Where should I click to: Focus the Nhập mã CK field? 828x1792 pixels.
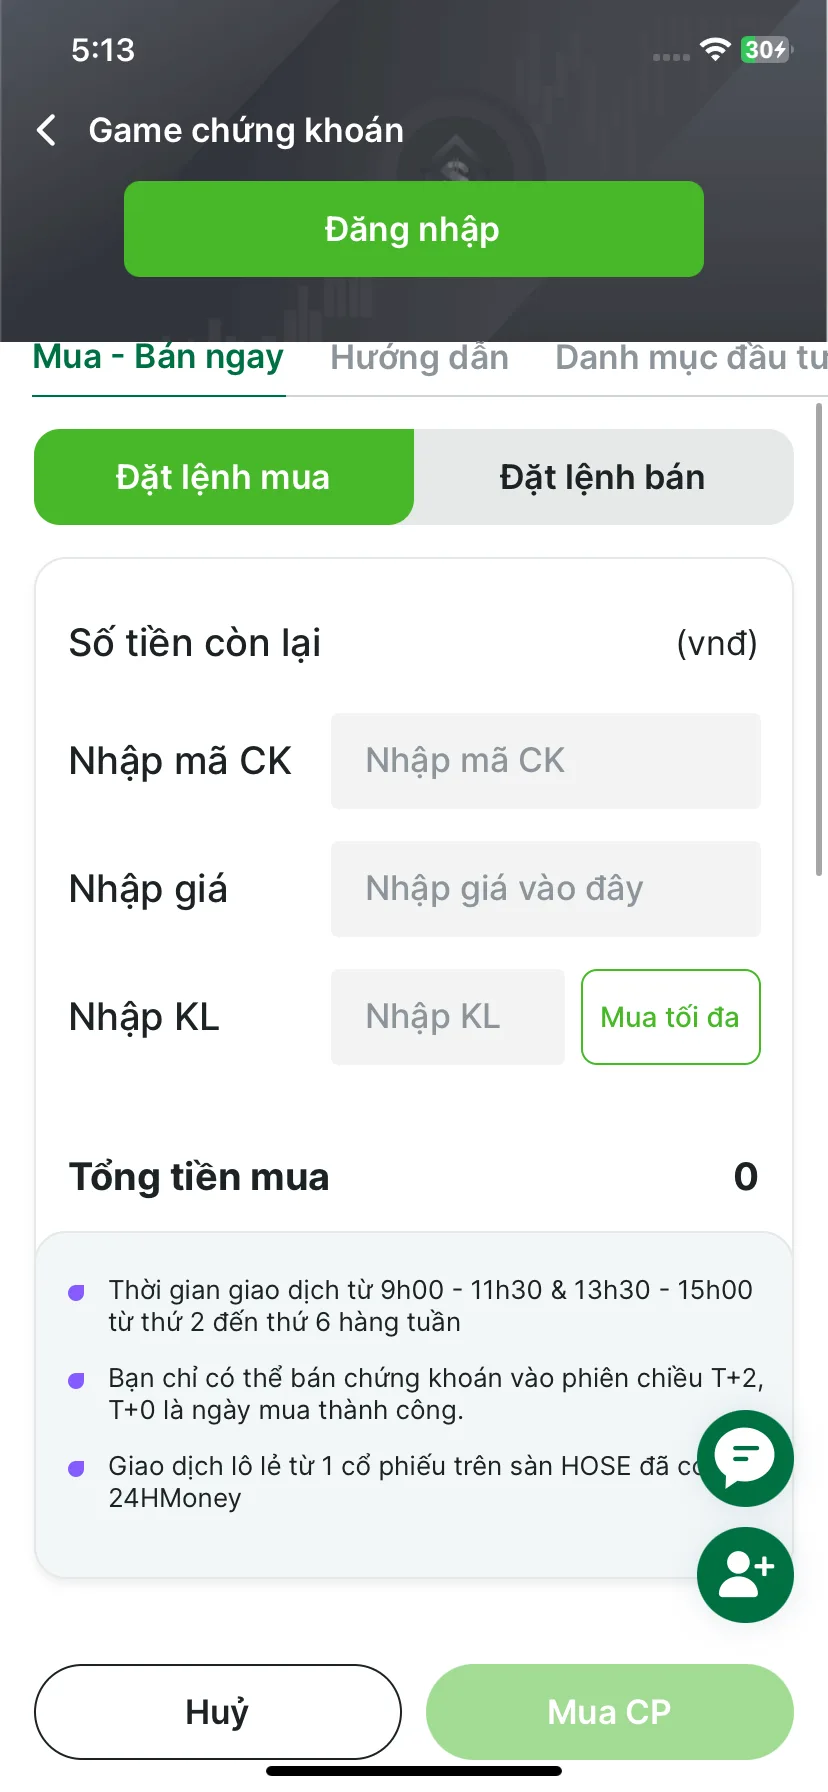[x=546, y=761]
